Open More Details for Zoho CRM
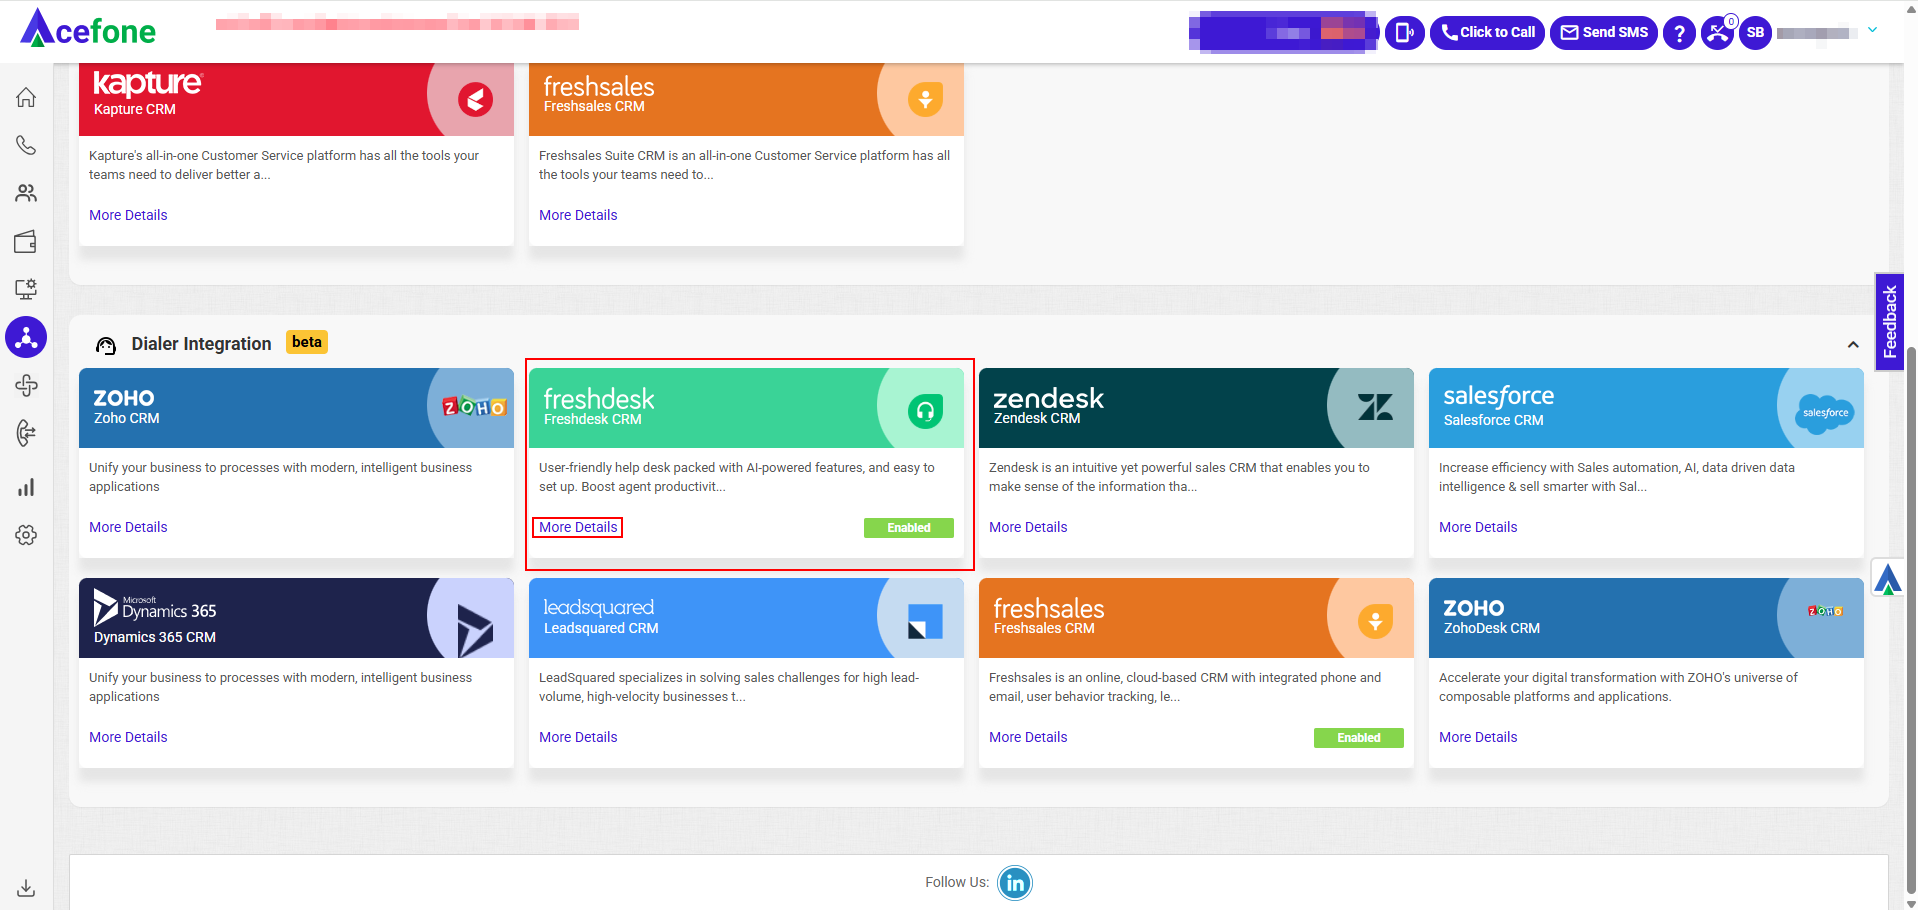Viewport: 1918px width, 910px height. (128, 527)
